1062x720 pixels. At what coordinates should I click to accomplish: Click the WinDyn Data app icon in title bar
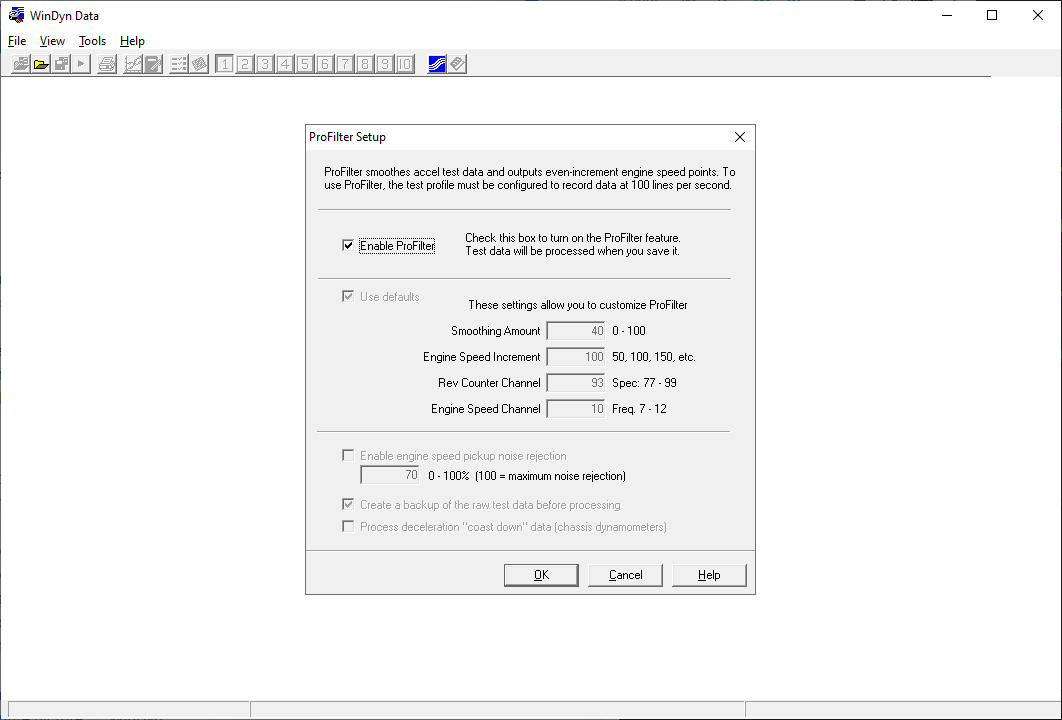coord(16,15)
